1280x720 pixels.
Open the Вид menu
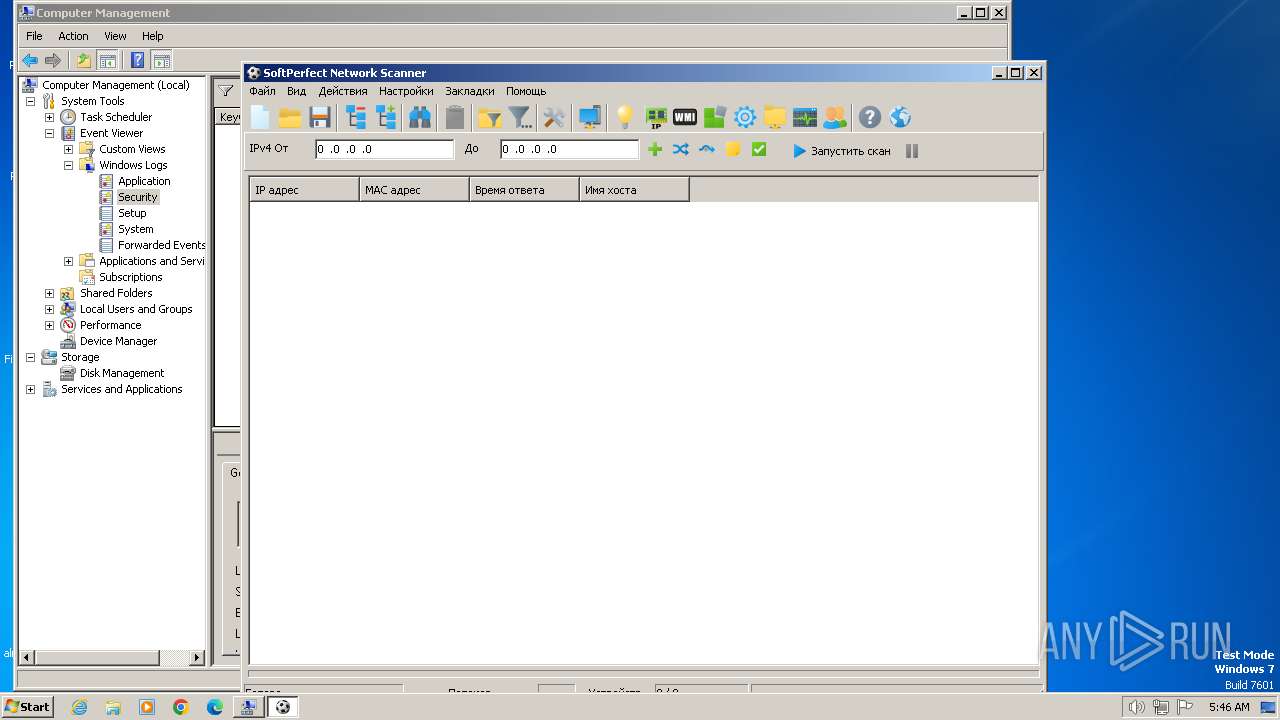[x=296, y=91]
